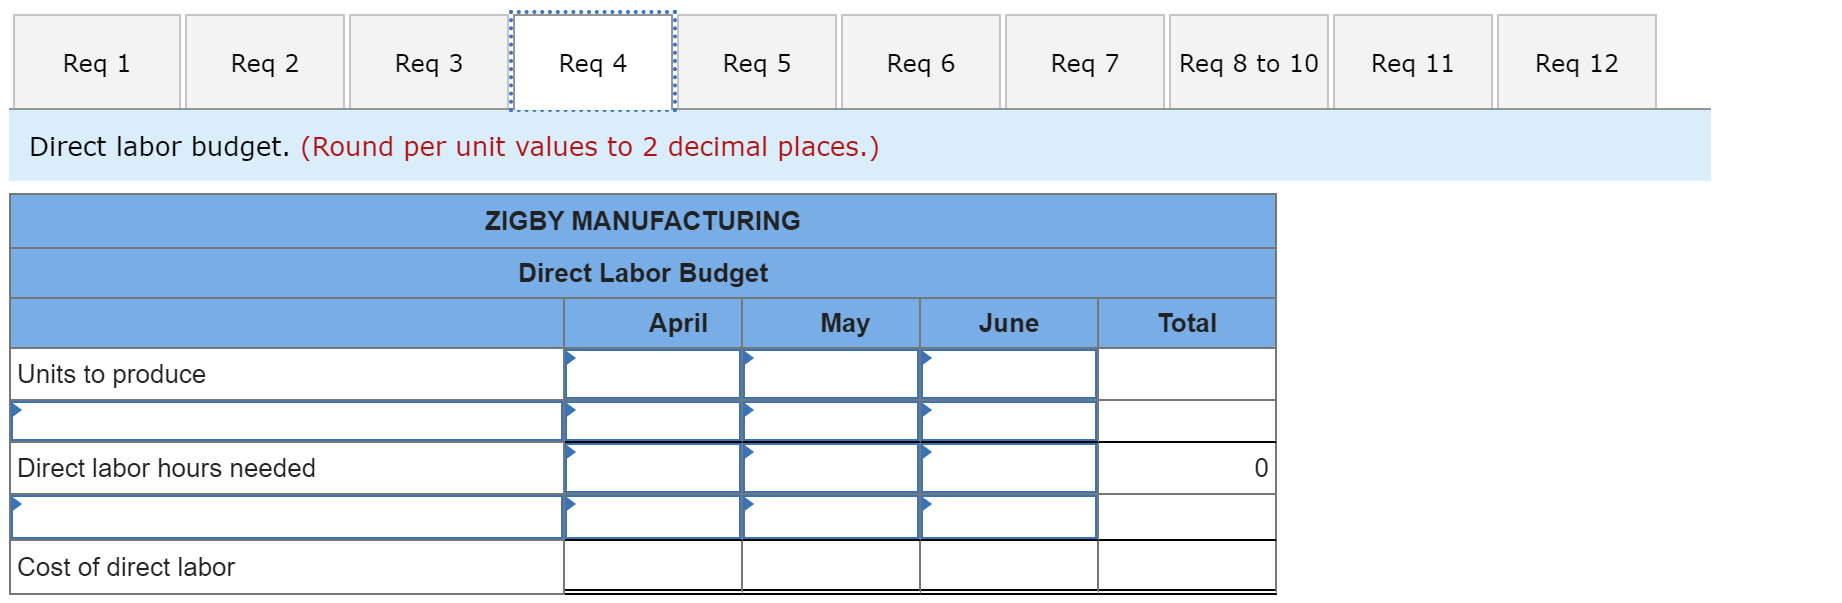
Task: Re-select the active Req 4 tab
Action: pyautogui.click(x=592, y=62)
